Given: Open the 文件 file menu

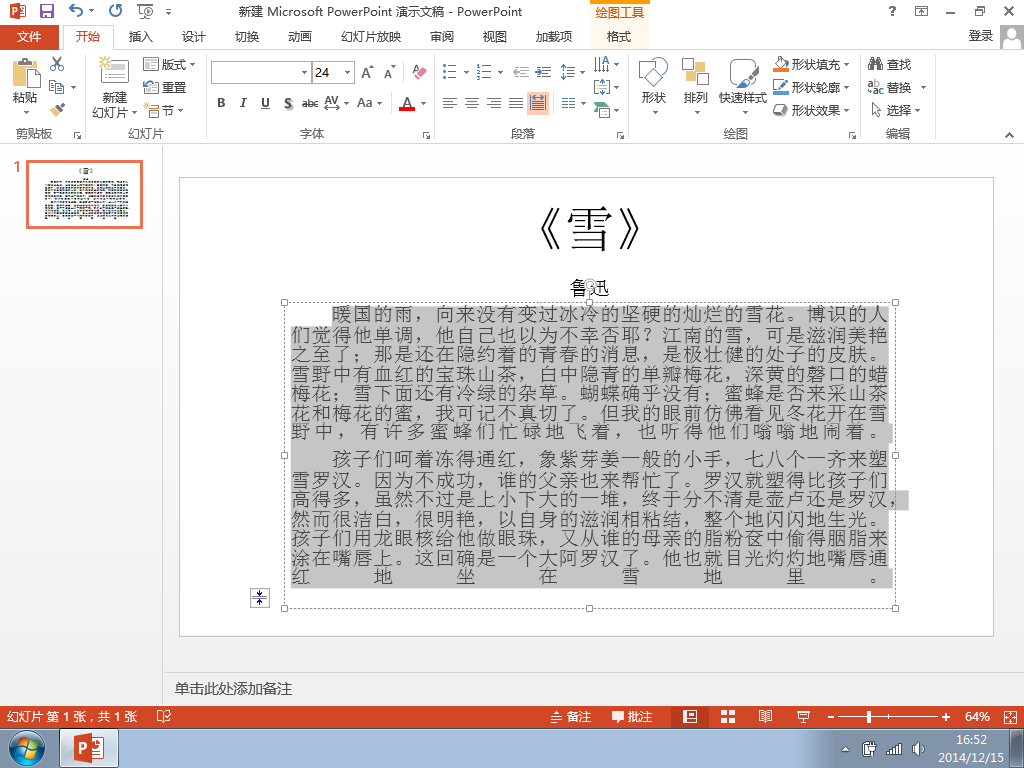Looking at the screenshot, I should 29,37.
